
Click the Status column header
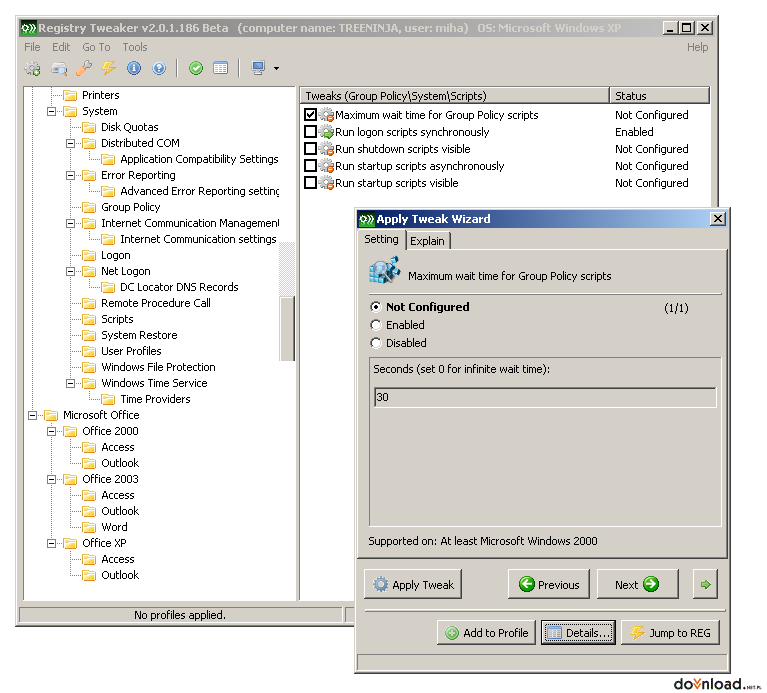click(x=659, y=96)
